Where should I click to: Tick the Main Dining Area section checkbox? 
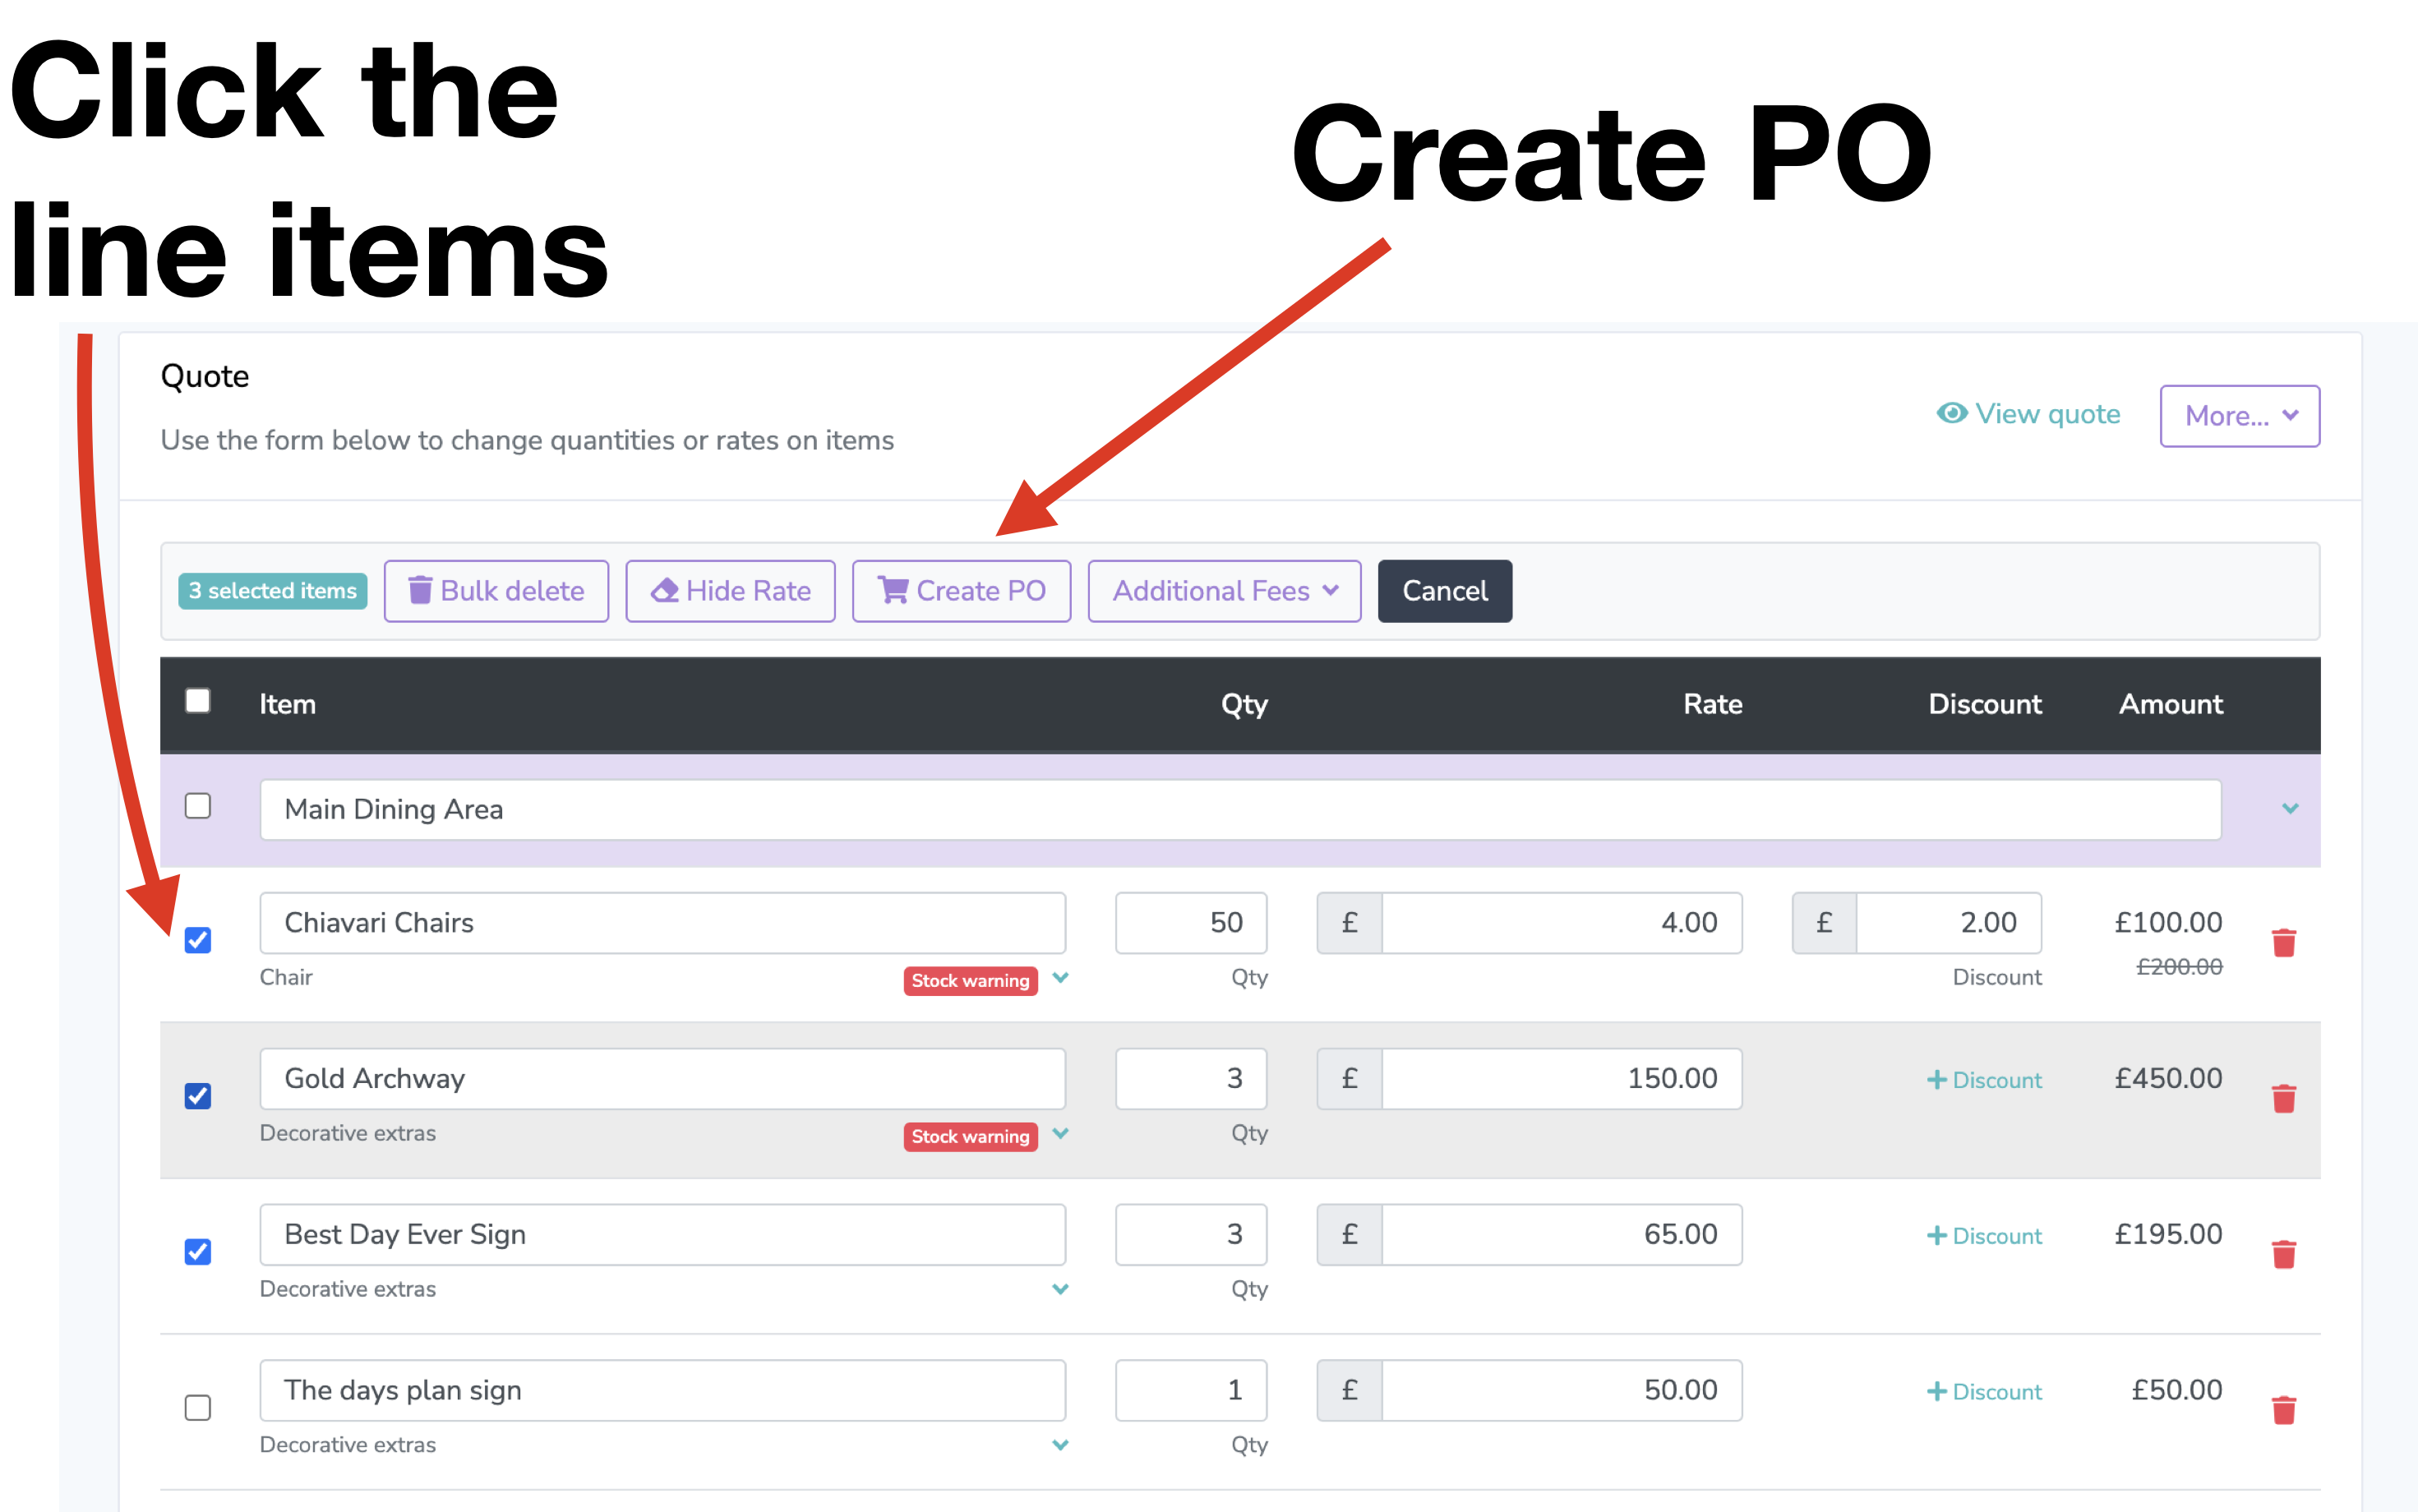click(198, 806)
